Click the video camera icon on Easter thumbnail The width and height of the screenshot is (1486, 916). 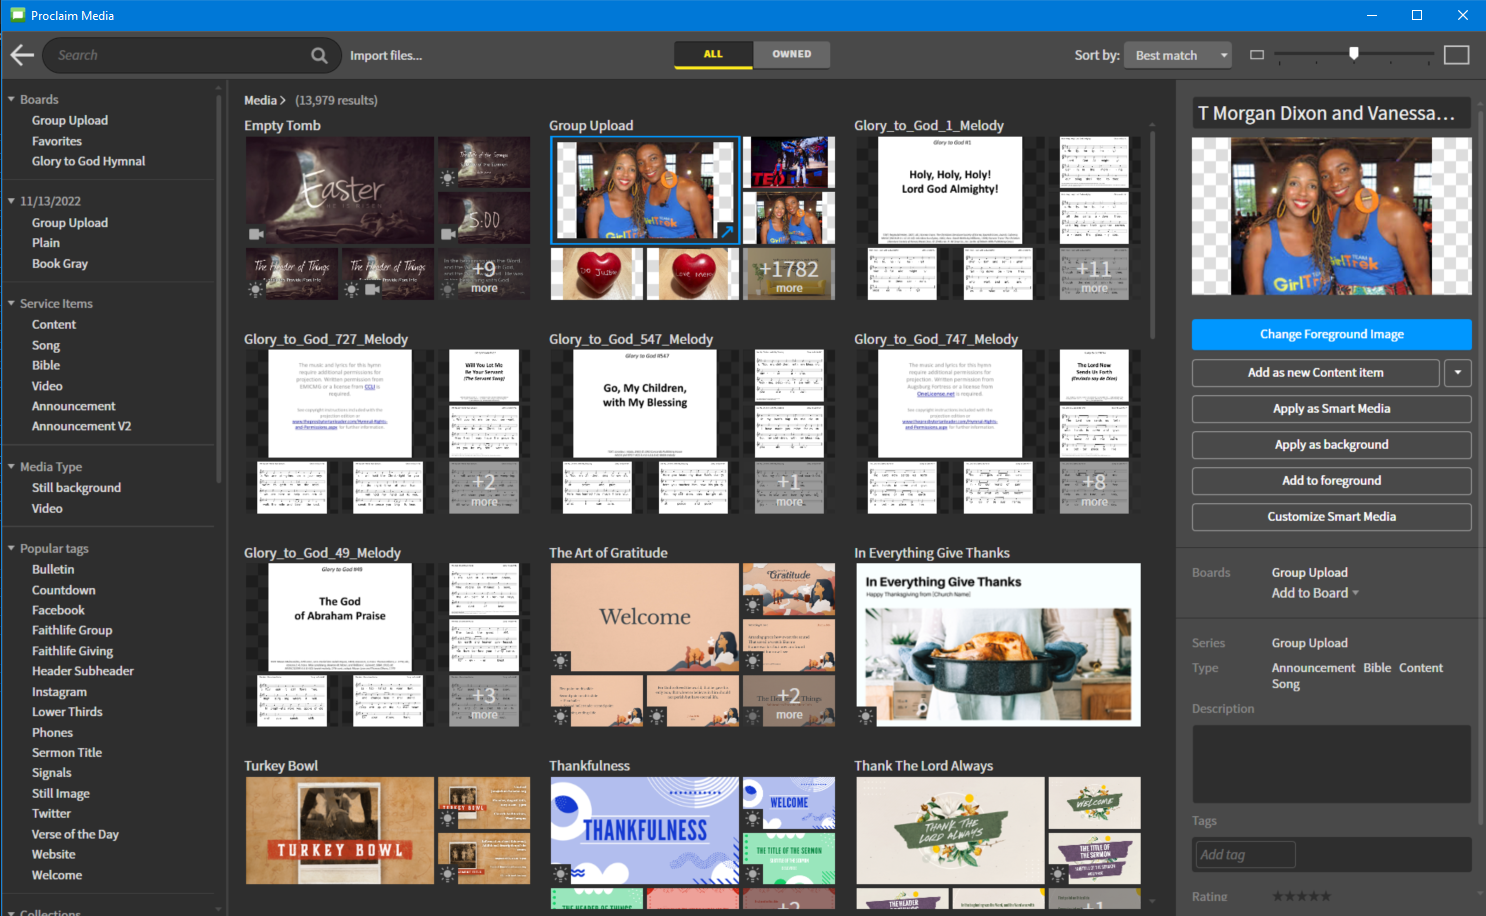click(256, 234)
